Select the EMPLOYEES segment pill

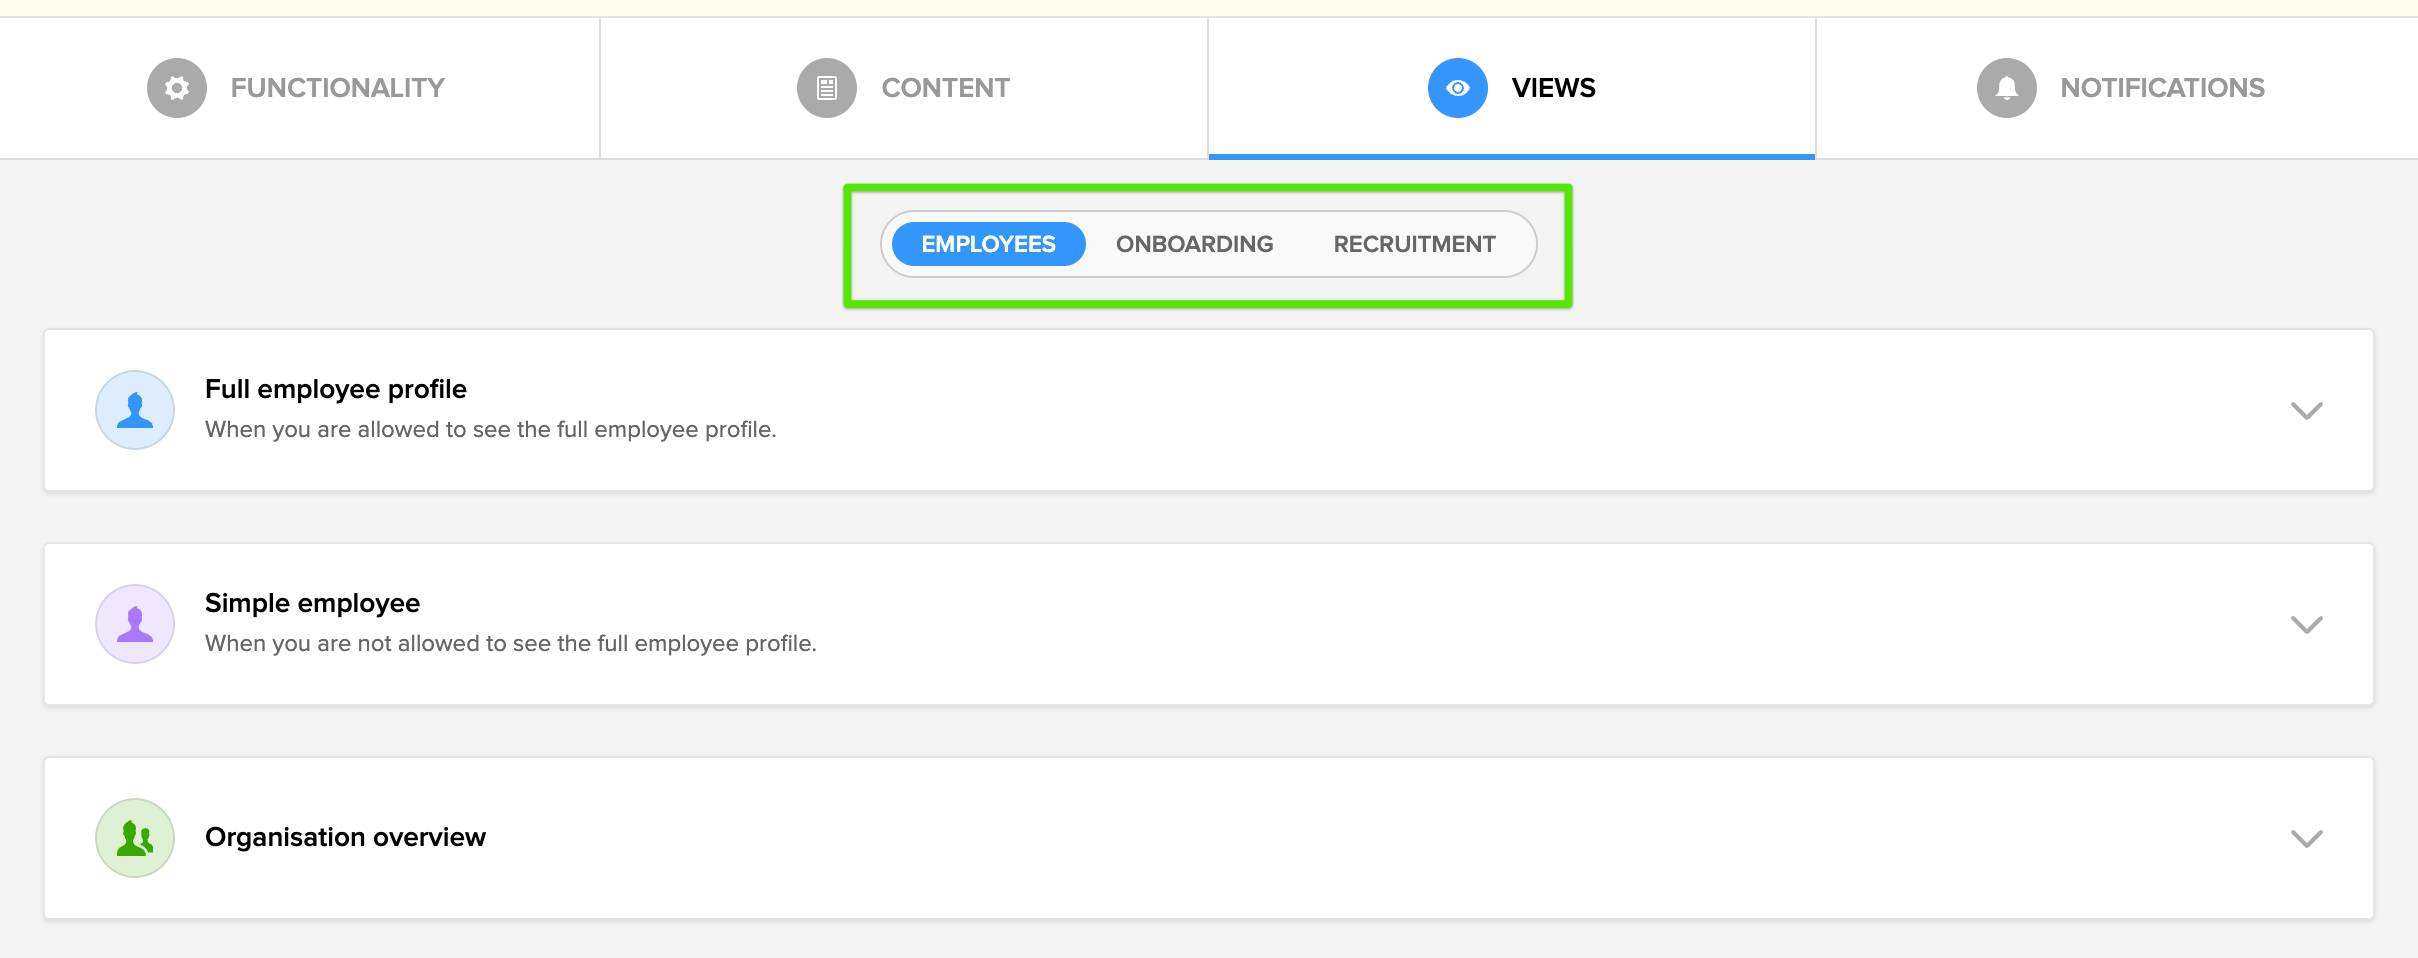pos(988,244)
